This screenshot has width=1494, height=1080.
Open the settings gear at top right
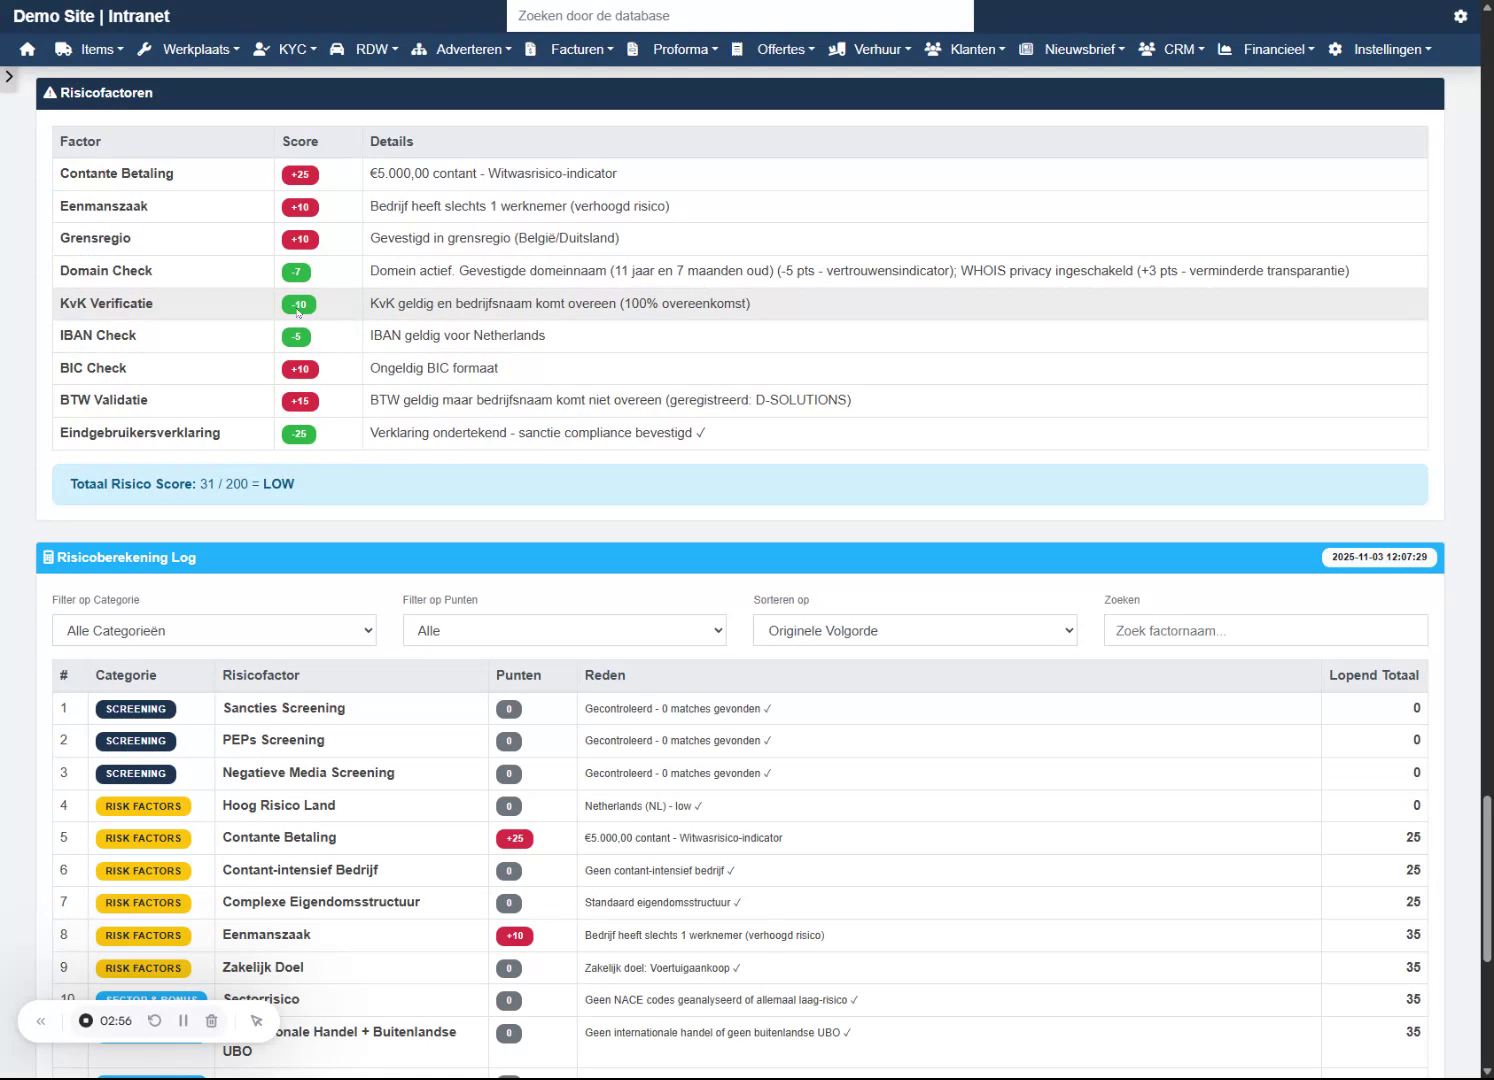[1460, 16]
